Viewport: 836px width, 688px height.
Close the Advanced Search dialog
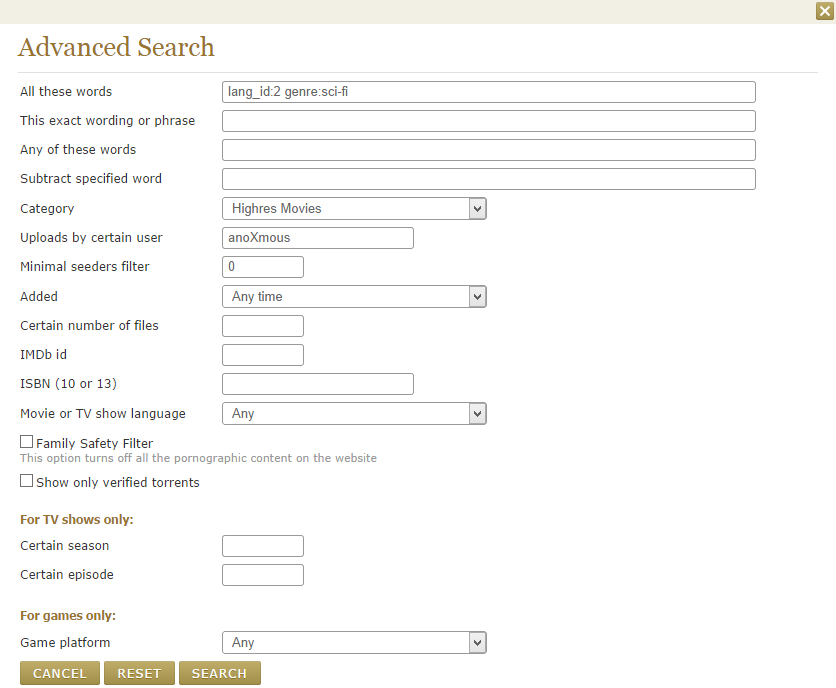pos(824,11)
